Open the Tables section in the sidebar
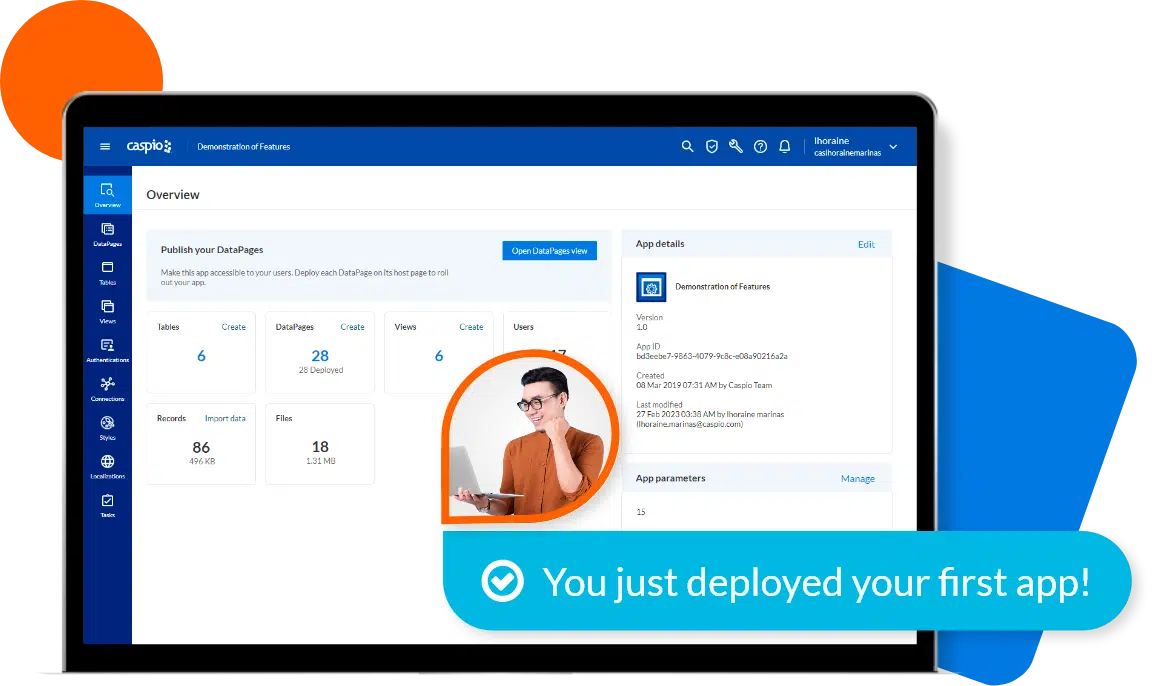 click(107, 272)
